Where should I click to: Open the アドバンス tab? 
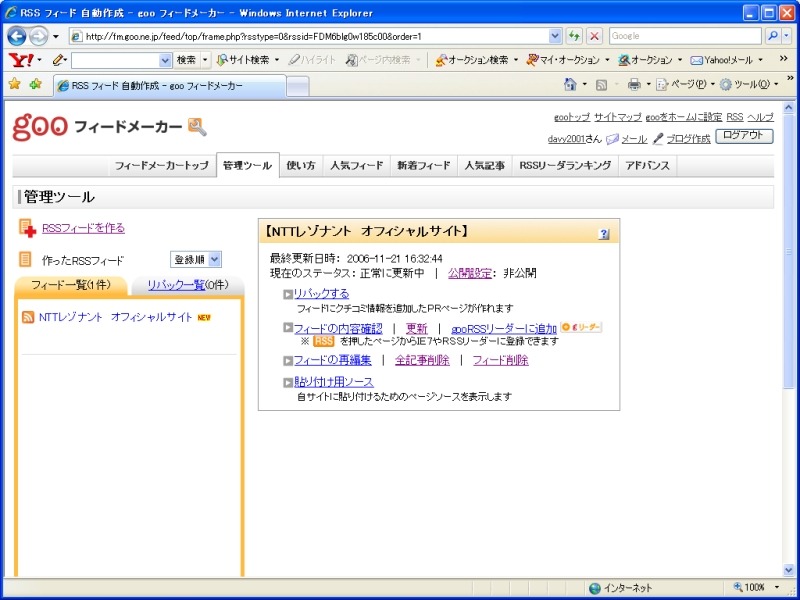(647, 165)
